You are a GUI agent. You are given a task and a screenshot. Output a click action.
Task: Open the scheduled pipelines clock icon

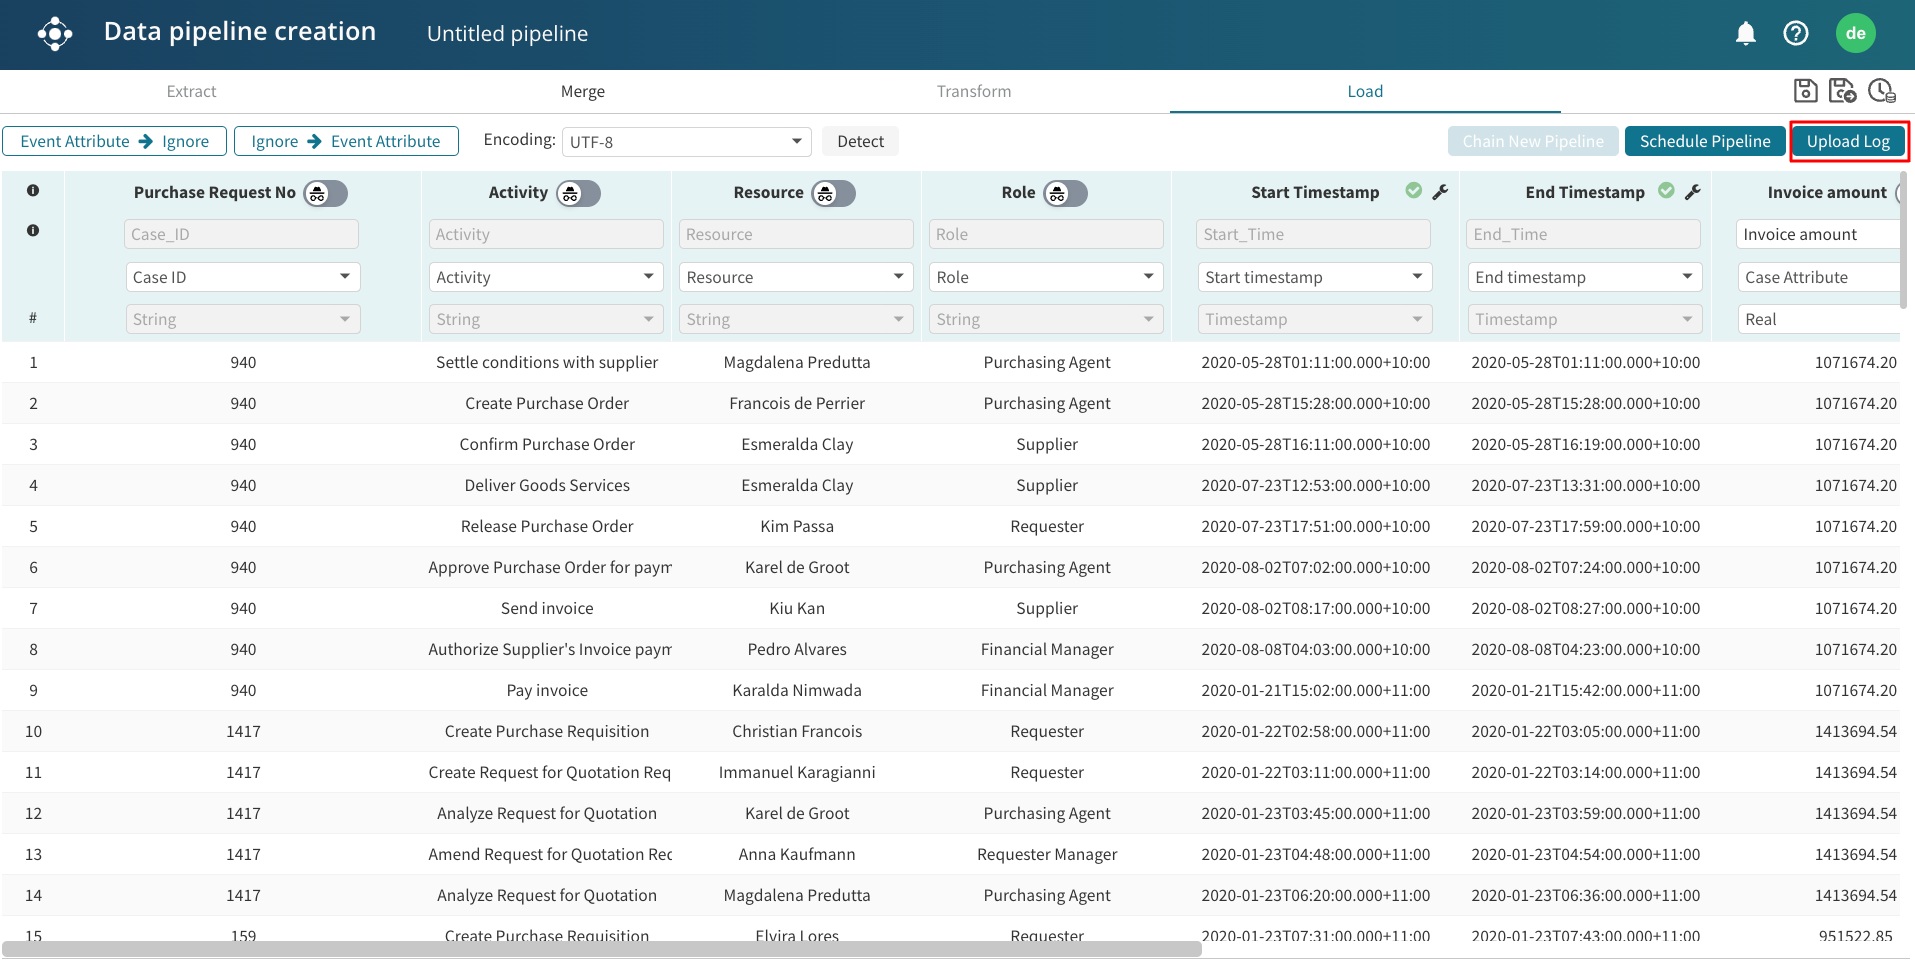tap(1881, 91)
